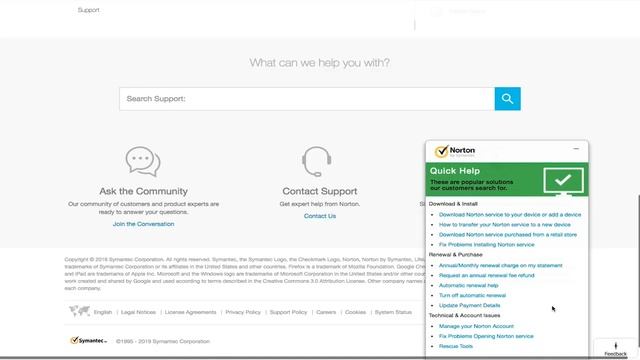The height and width of the screenshot is (360, 640).
Task: Open Request an annual renewal fee refund
Action: 487,276
